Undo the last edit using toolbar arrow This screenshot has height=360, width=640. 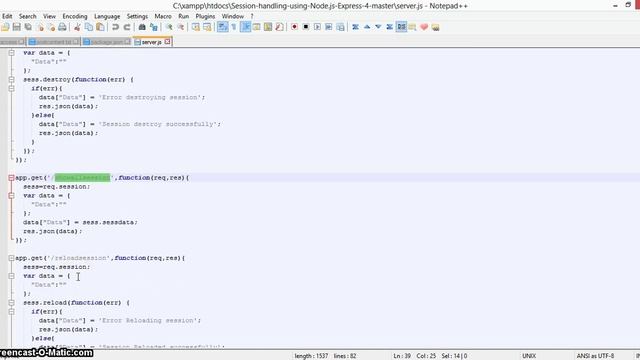[116, 27]
